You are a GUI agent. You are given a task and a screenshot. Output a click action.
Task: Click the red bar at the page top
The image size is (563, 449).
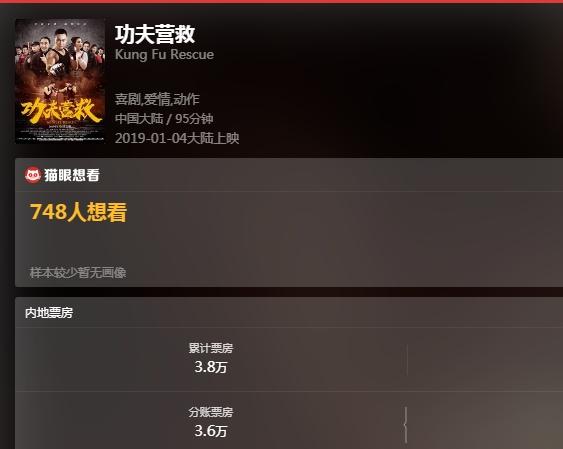[282, 1]
